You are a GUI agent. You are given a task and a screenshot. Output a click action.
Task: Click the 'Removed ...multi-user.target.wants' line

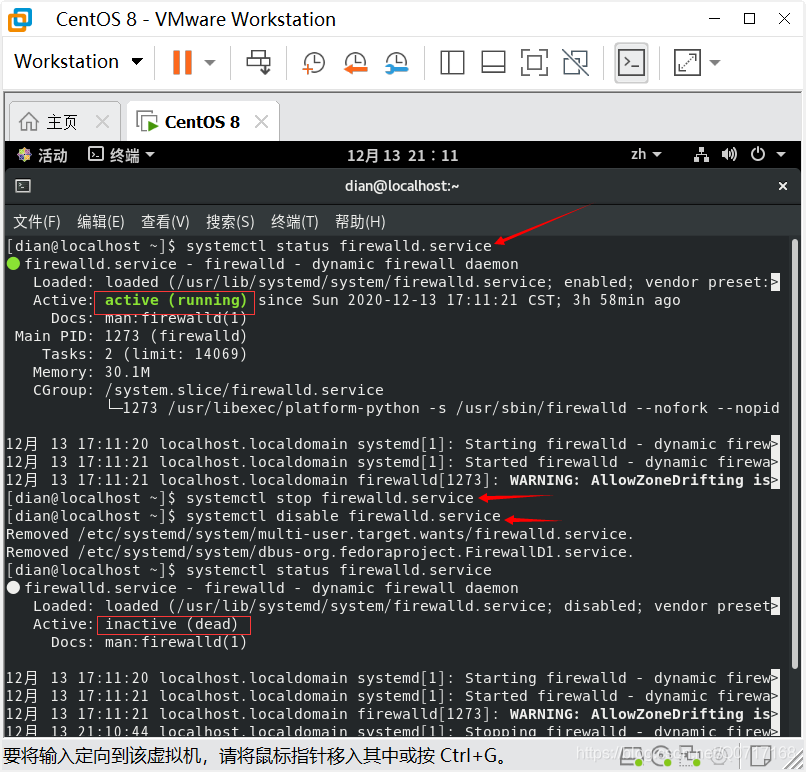(319, 534)
